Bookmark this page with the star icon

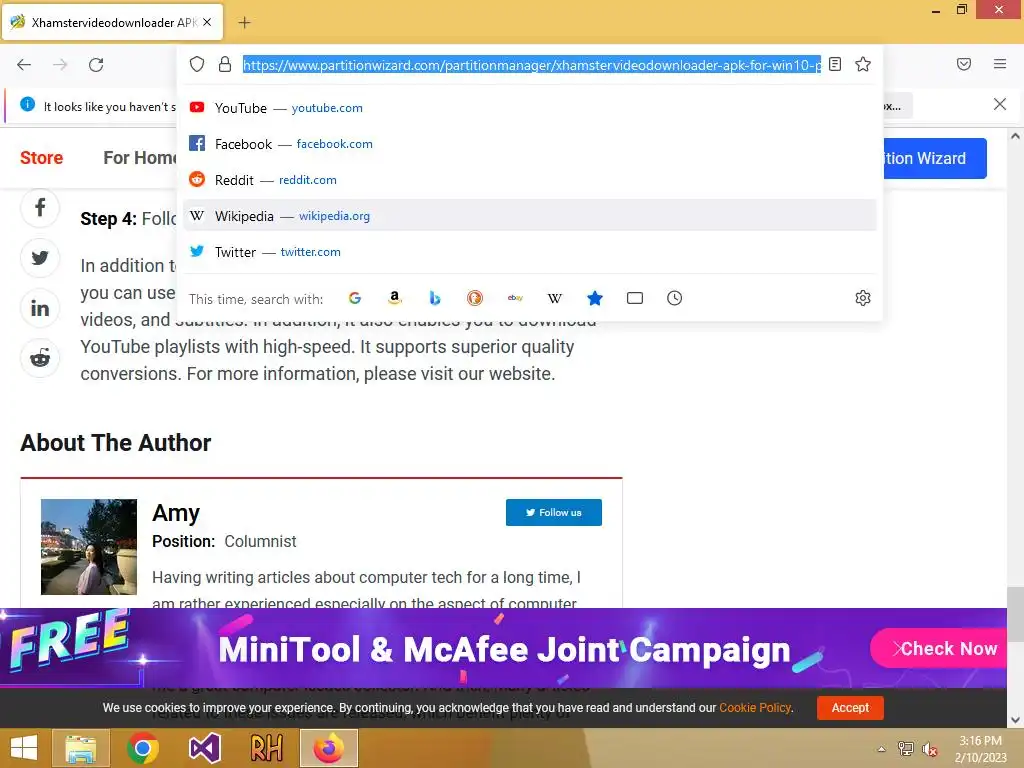[863, 64]
